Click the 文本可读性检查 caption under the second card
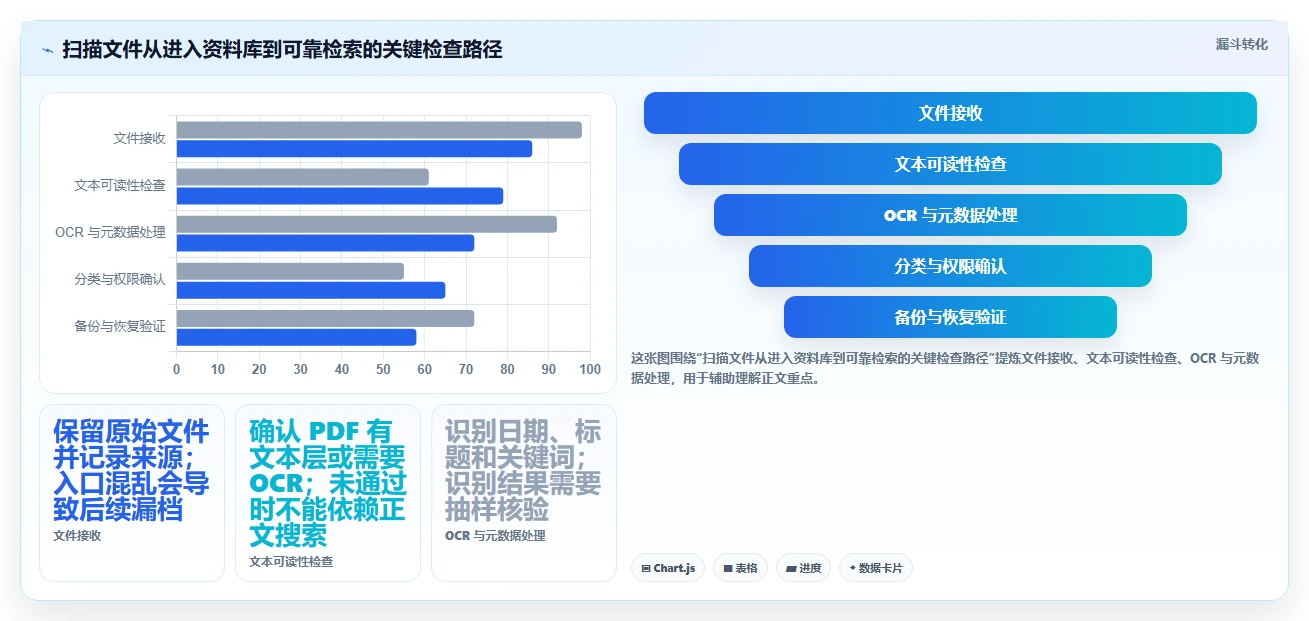 click(291, 562)
